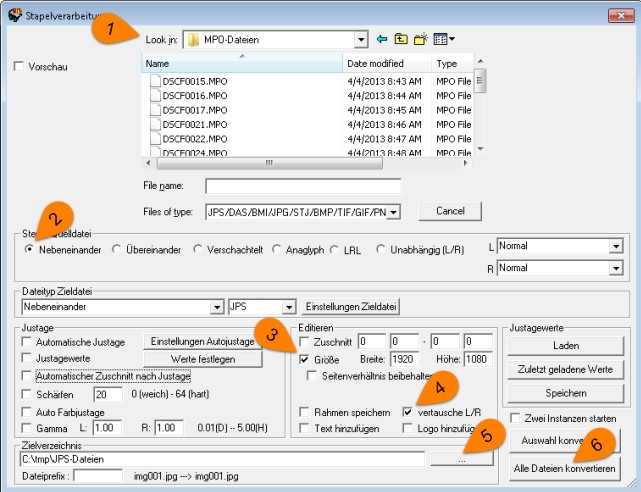The width and height of the screenshot is (641, 492).
Task: Click the back arrow navigation icon
Action: (x=381, y=39)
